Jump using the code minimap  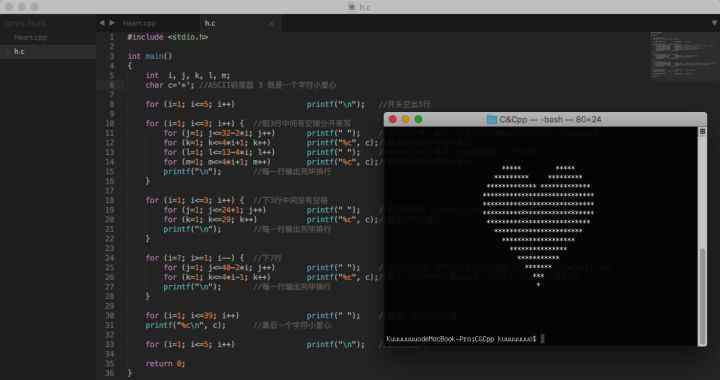pyautogui.click(x=683, y=55)
